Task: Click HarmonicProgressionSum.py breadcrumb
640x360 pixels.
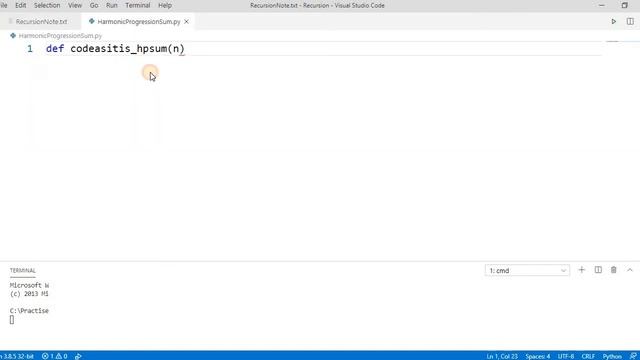Action: [60, 36]
